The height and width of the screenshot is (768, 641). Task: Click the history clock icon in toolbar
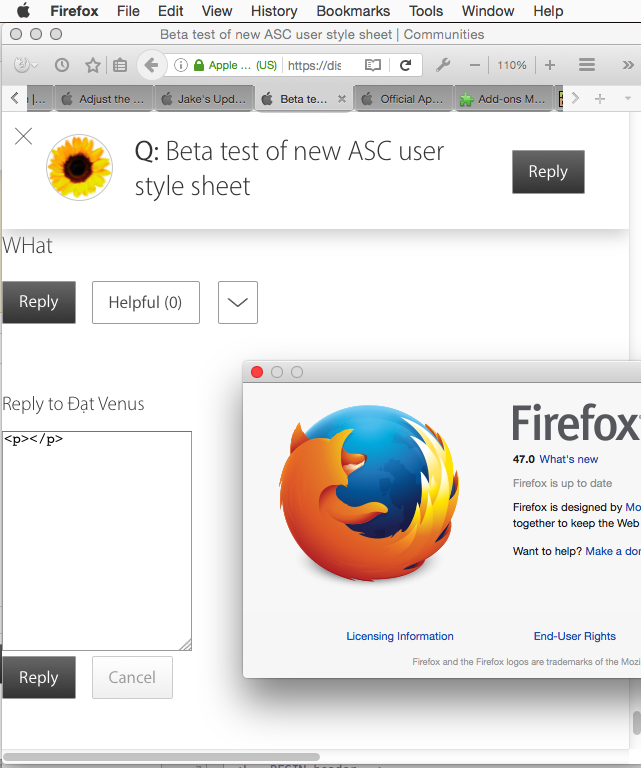click(62, 65)
